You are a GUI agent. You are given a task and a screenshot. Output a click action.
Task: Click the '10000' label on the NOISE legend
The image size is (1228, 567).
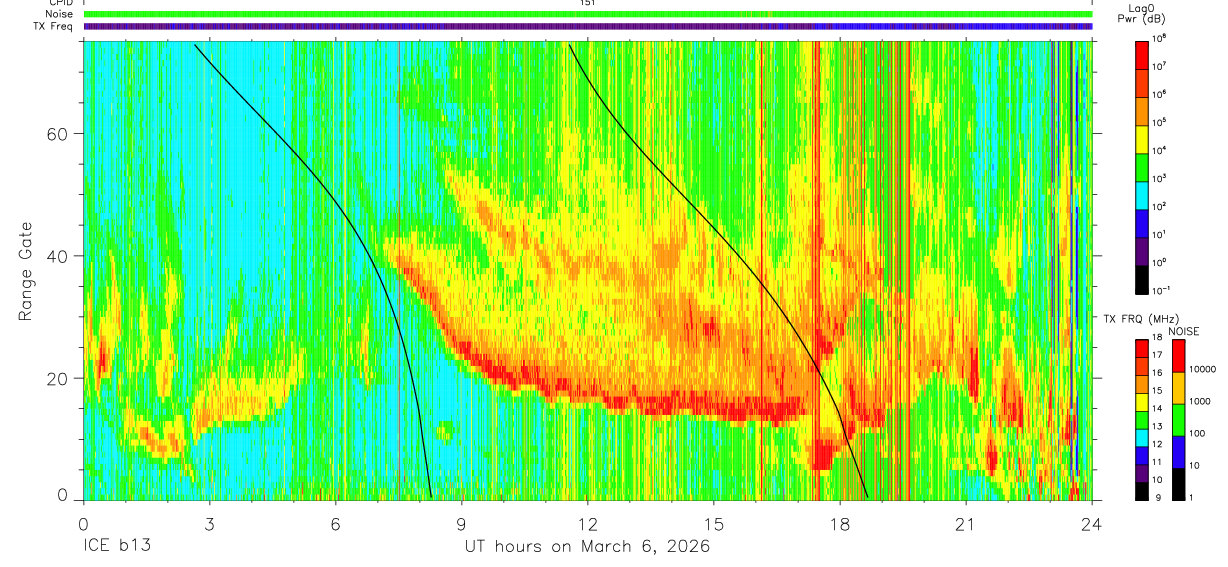tap(1202, 369)
